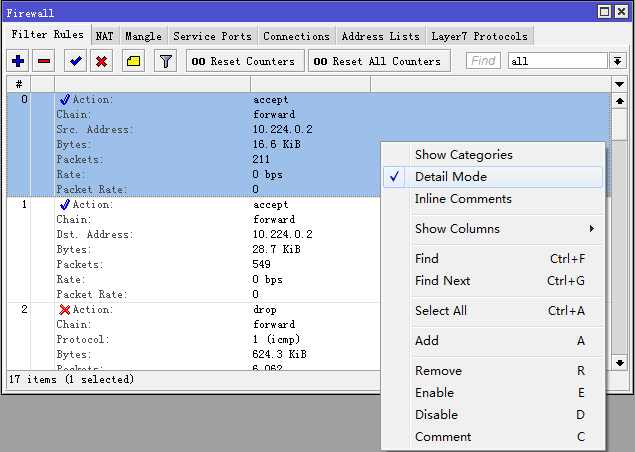Image resolution: width=635 pixels, height=452 pixels.
Task: Switch to the NAT tab
Action: point(105,36)
